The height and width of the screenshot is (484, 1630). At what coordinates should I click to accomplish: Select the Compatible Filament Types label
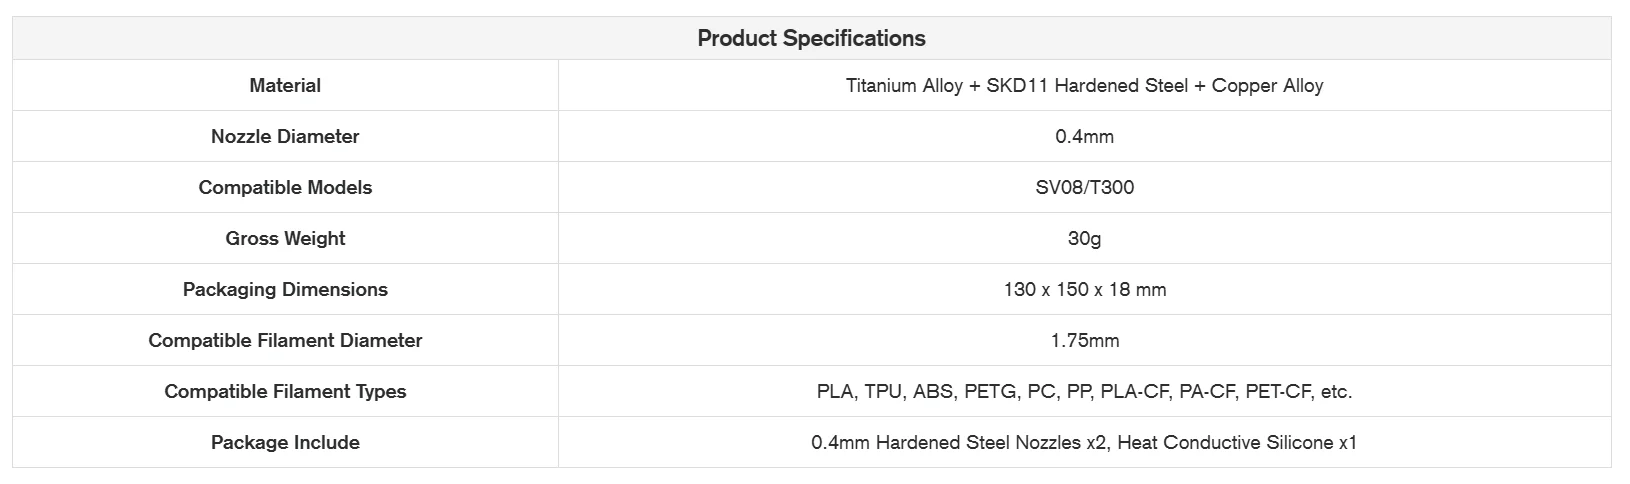point(285,392)
